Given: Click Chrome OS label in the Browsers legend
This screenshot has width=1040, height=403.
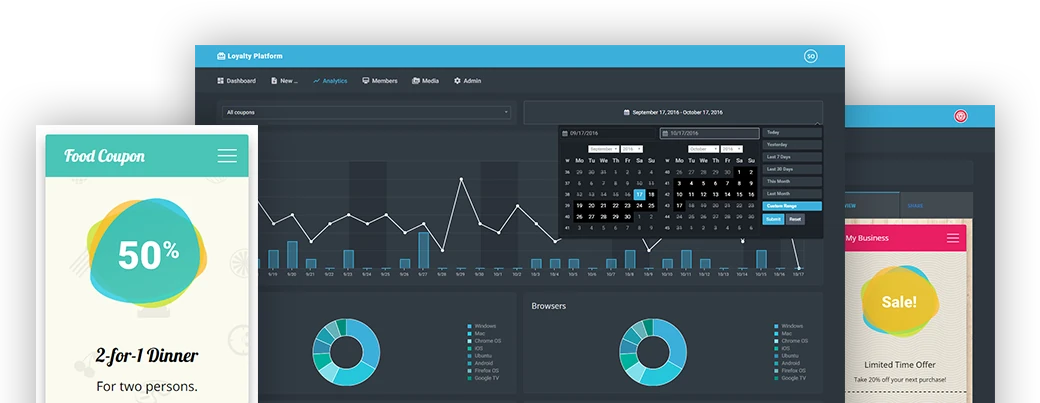Looking at the screenshot, I should (794, 341).
